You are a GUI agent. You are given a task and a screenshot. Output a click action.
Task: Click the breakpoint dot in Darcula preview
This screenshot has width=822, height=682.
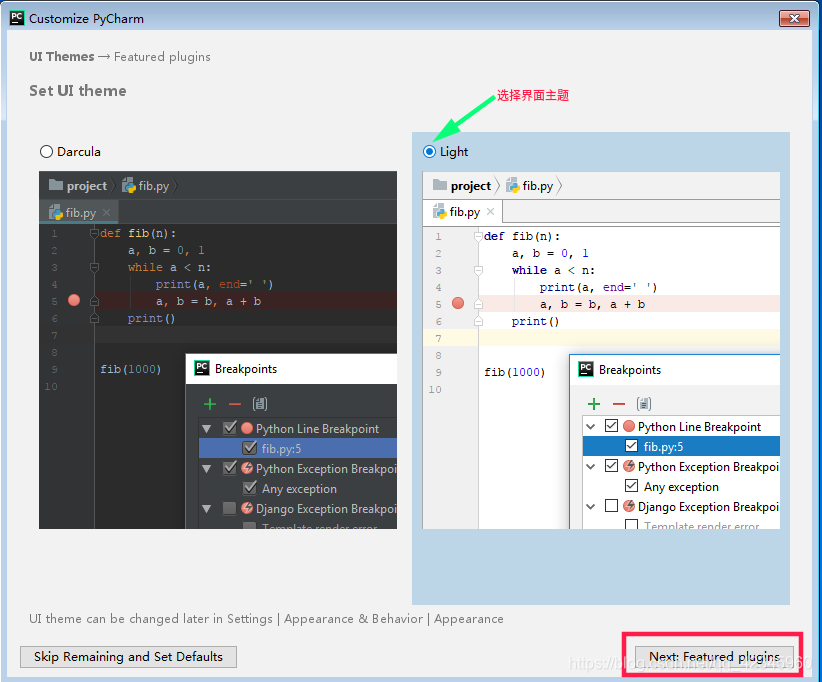(74, 300)
